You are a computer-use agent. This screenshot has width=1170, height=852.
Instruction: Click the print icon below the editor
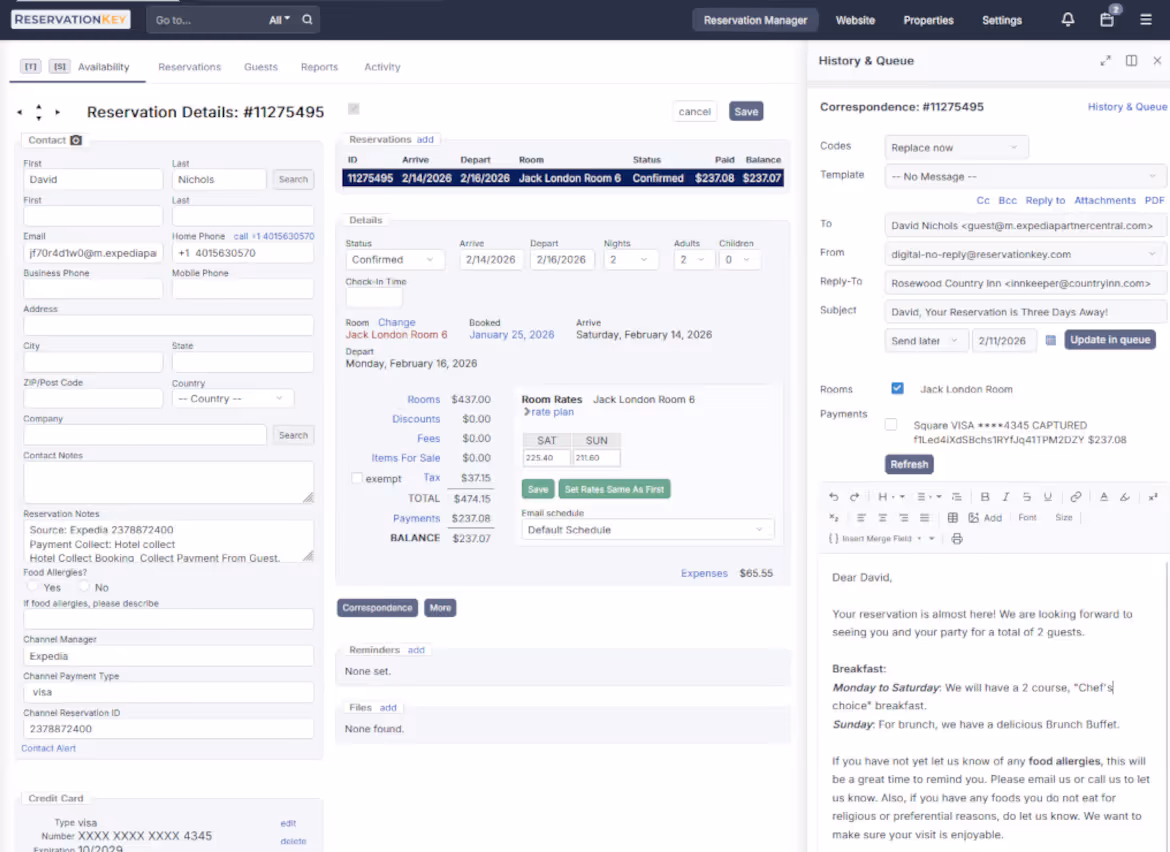(957, 538)
